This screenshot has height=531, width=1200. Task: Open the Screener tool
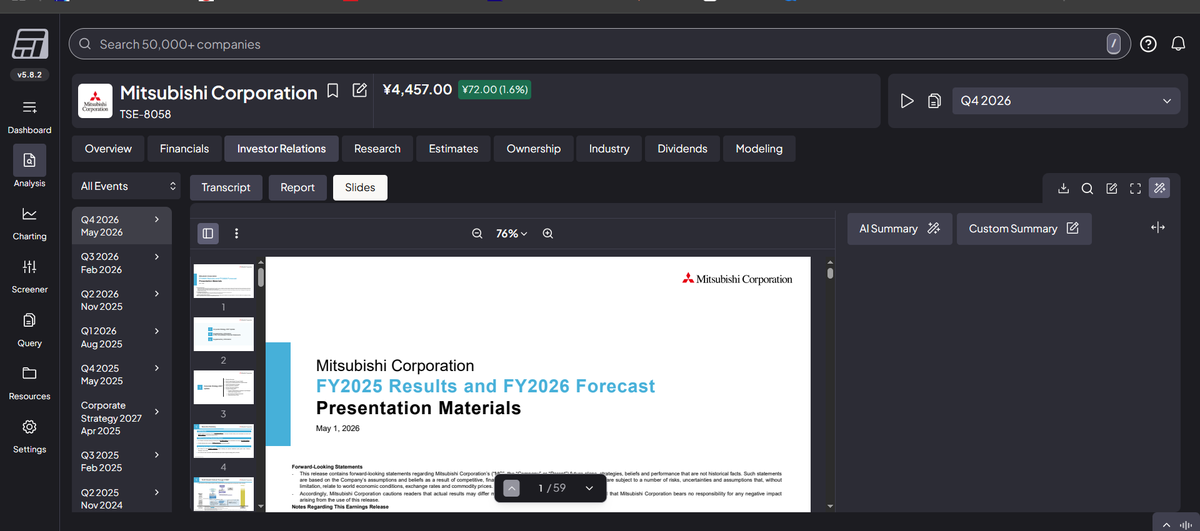(x=29, y=266)
